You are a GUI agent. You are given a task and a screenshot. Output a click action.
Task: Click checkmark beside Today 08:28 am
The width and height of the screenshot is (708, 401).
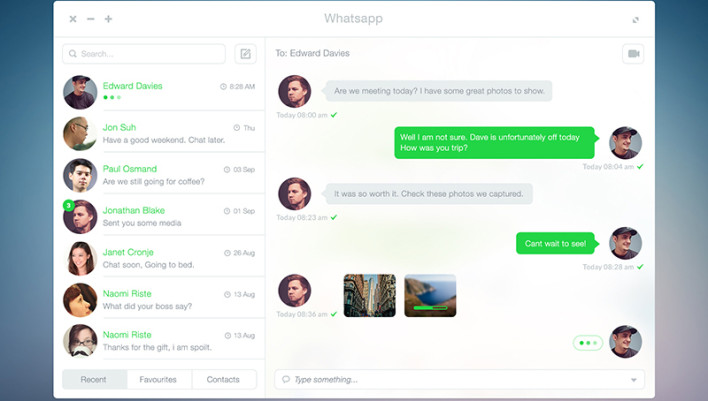640,267
